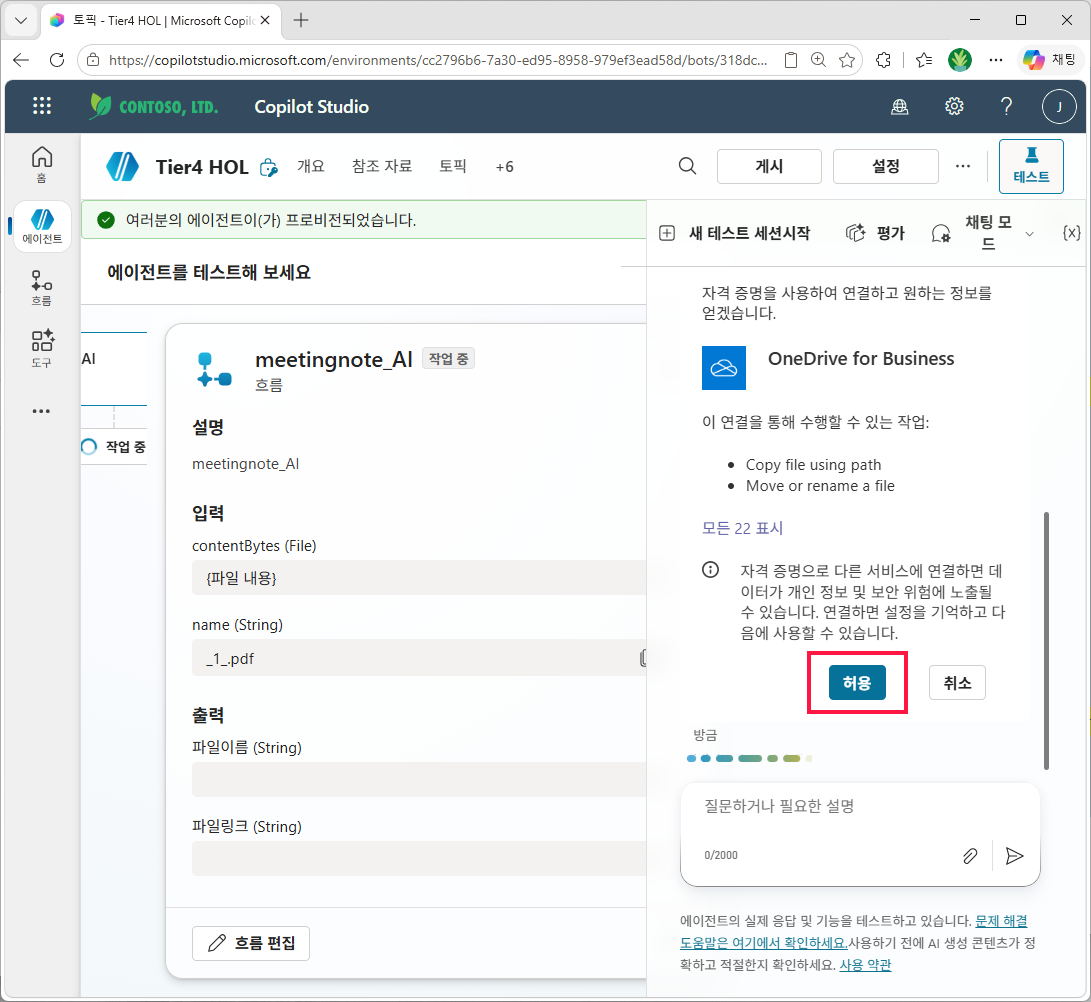The image size is (1091, 1002).
Task: Click the 취소 cancel button
Action: pos(957,683)
